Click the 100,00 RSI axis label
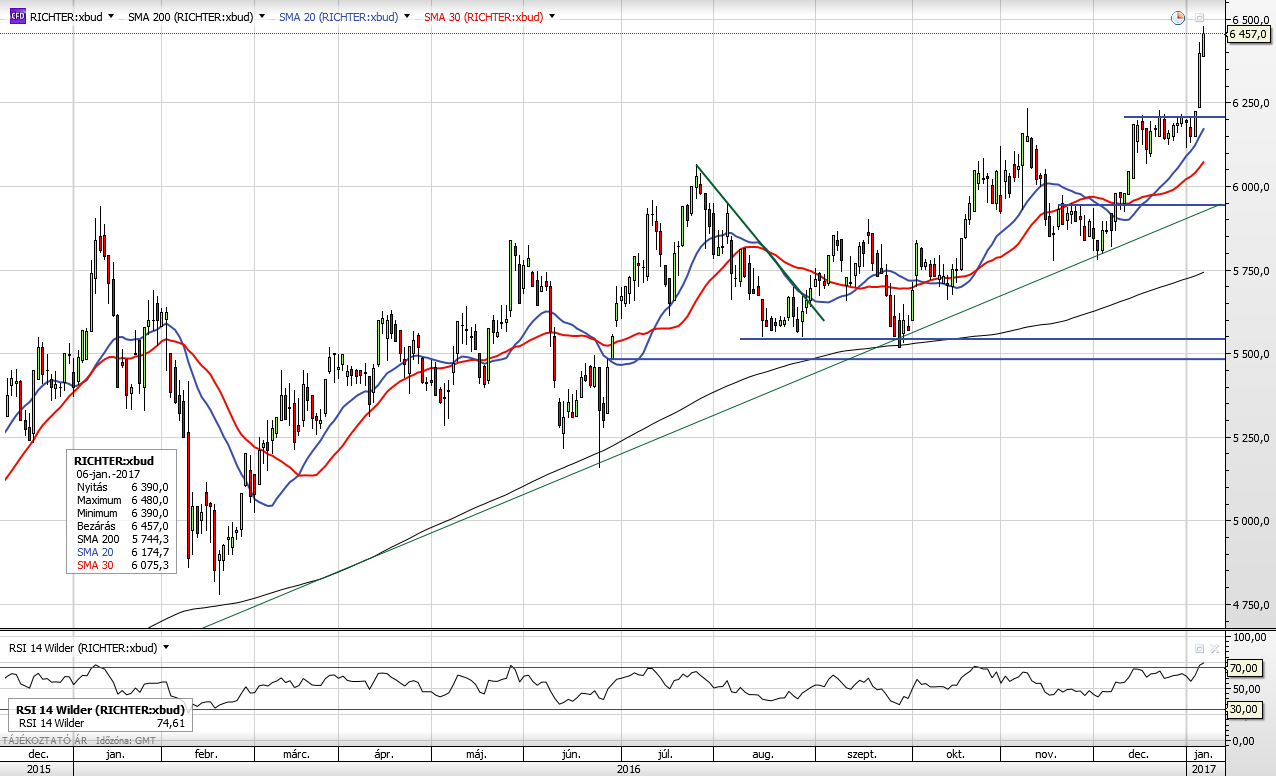This screenshot has width=1276, height=776. 1248,636
